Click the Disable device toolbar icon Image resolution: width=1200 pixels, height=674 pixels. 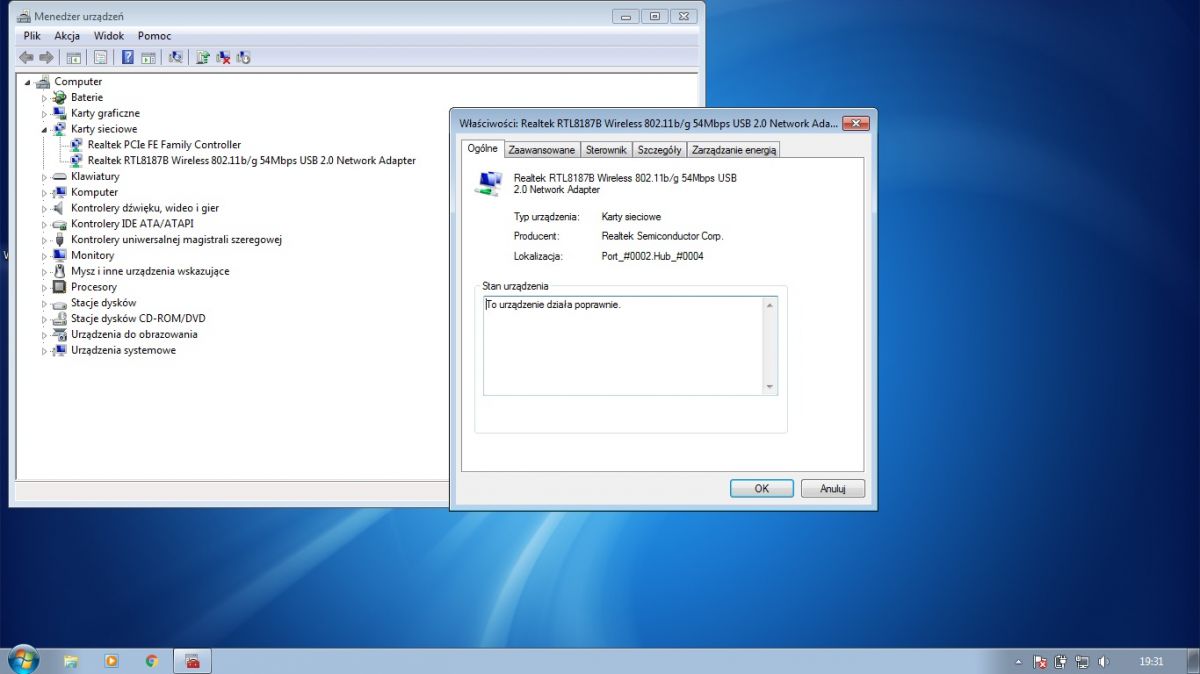pyautogui.click(x=243, y=57)
